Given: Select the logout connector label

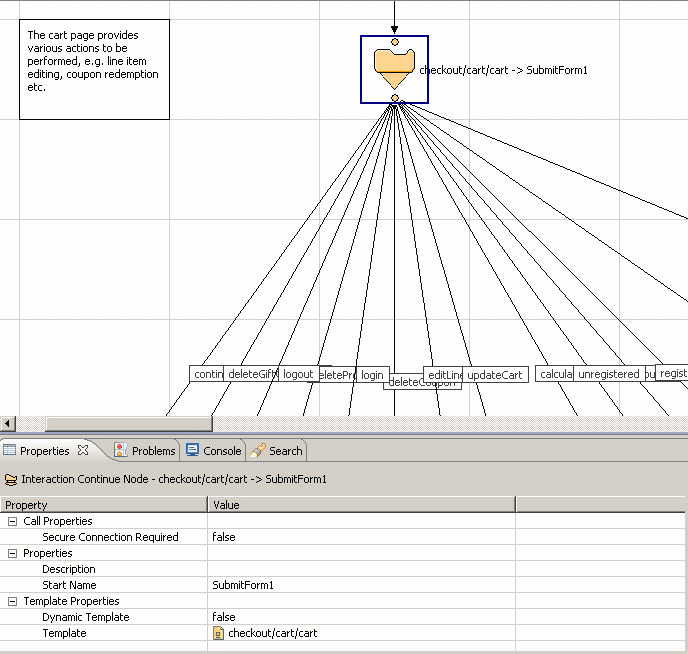Looking at the screenshot, I should click(x=298, y=374).
